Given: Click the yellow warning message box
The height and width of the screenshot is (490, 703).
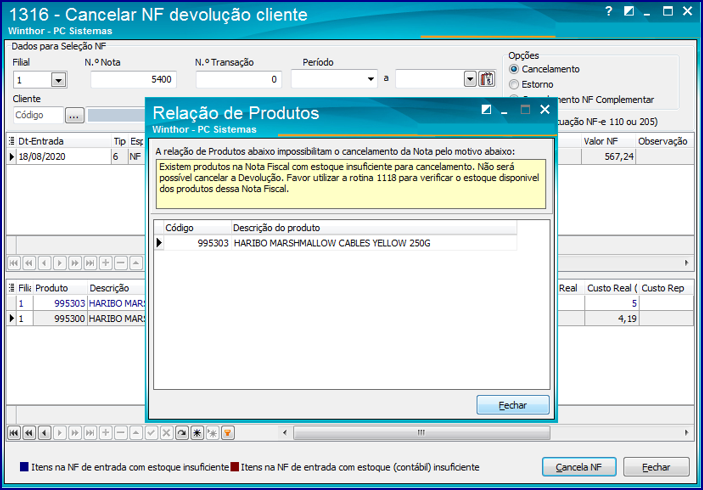Looking at the screenshot, I should [351, 184].
